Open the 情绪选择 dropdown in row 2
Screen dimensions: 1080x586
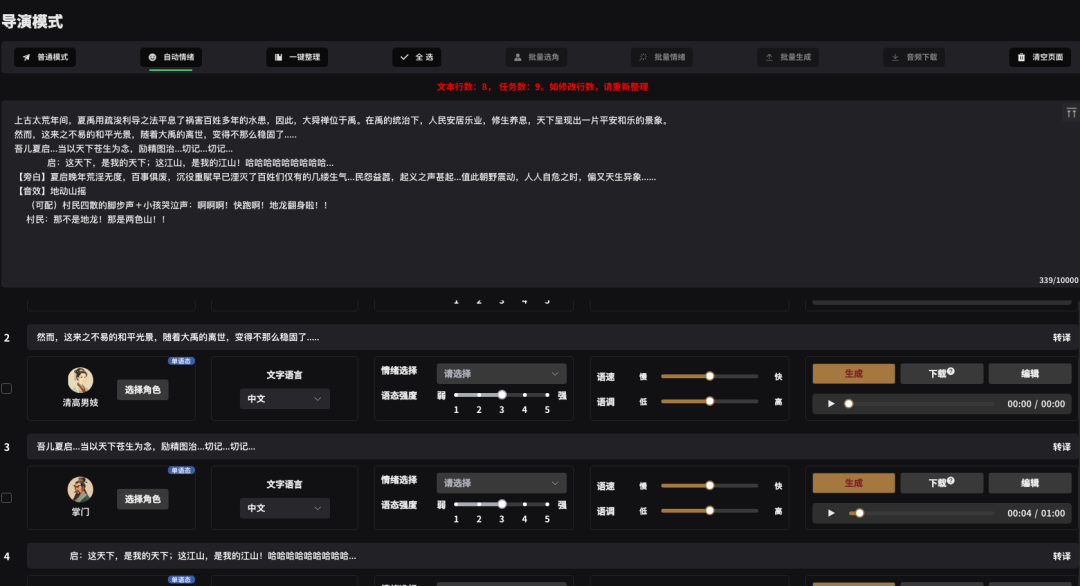pyautogui.click(x=501, y=373)
